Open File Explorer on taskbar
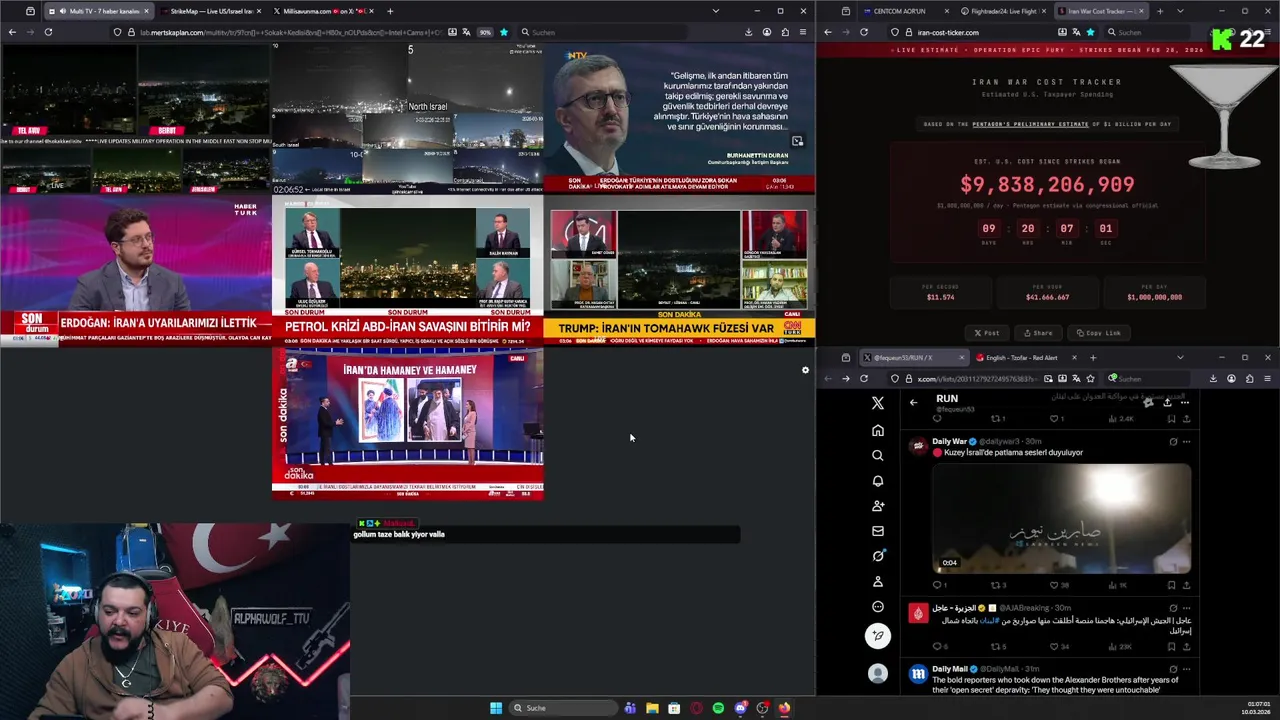The width and height of the screenshot is (1280, 720). [x=652, y=708]
